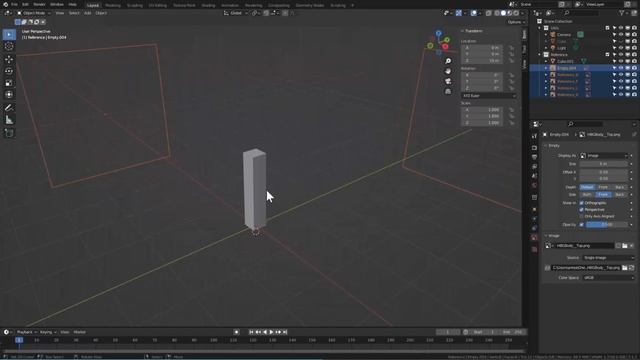Open the Add menu in the viewport header
Viewport: 640px width, 360px height.
(x=87, y=13)
